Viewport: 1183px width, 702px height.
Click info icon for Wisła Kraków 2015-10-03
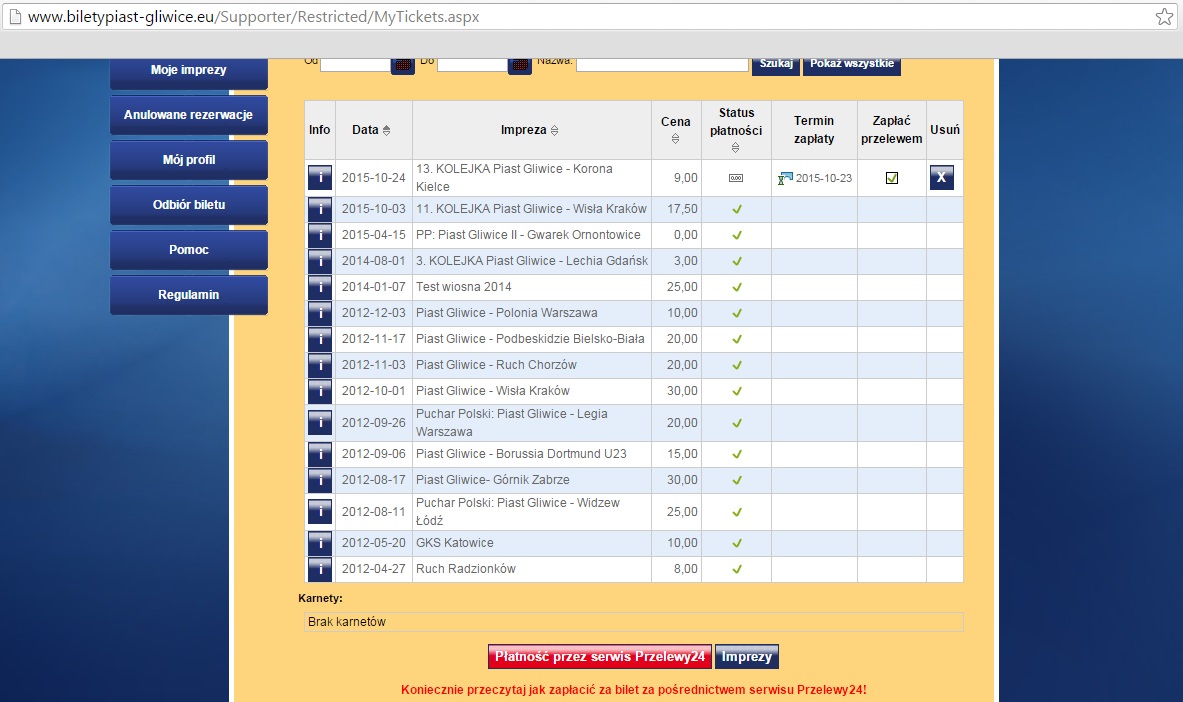tap(319, 209)
